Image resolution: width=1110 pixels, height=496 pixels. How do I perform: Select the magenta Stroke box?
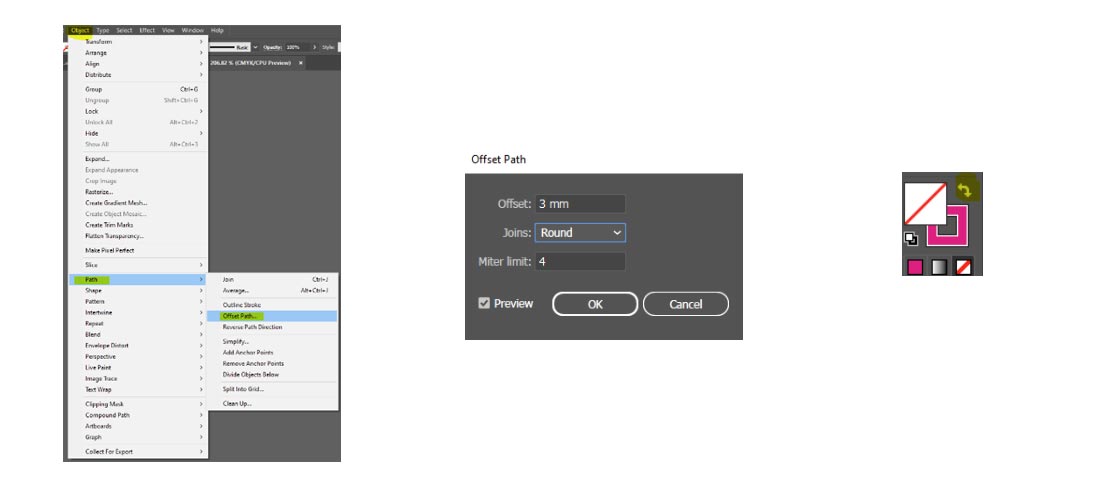click(x=964, y=237)
